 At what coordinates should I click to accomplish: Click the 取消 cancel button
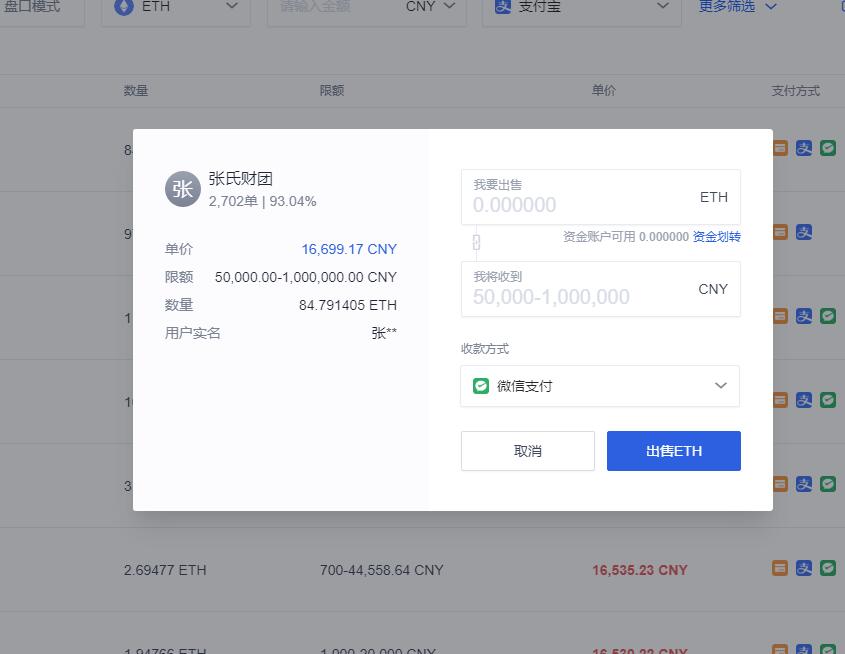[528, 451]
